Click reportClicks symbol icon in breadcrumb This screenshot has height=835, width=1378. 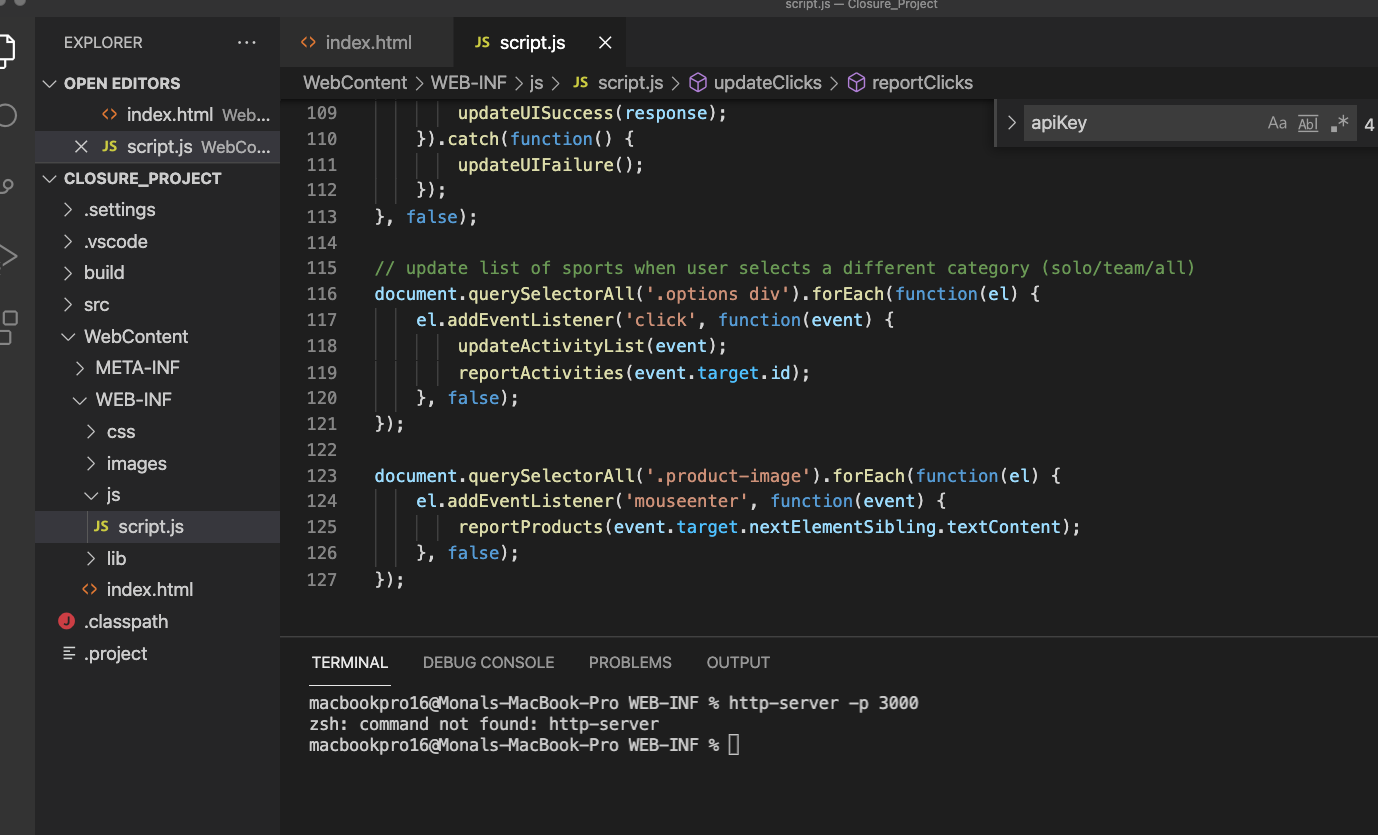pyautogui.click(x=856, y=83)
